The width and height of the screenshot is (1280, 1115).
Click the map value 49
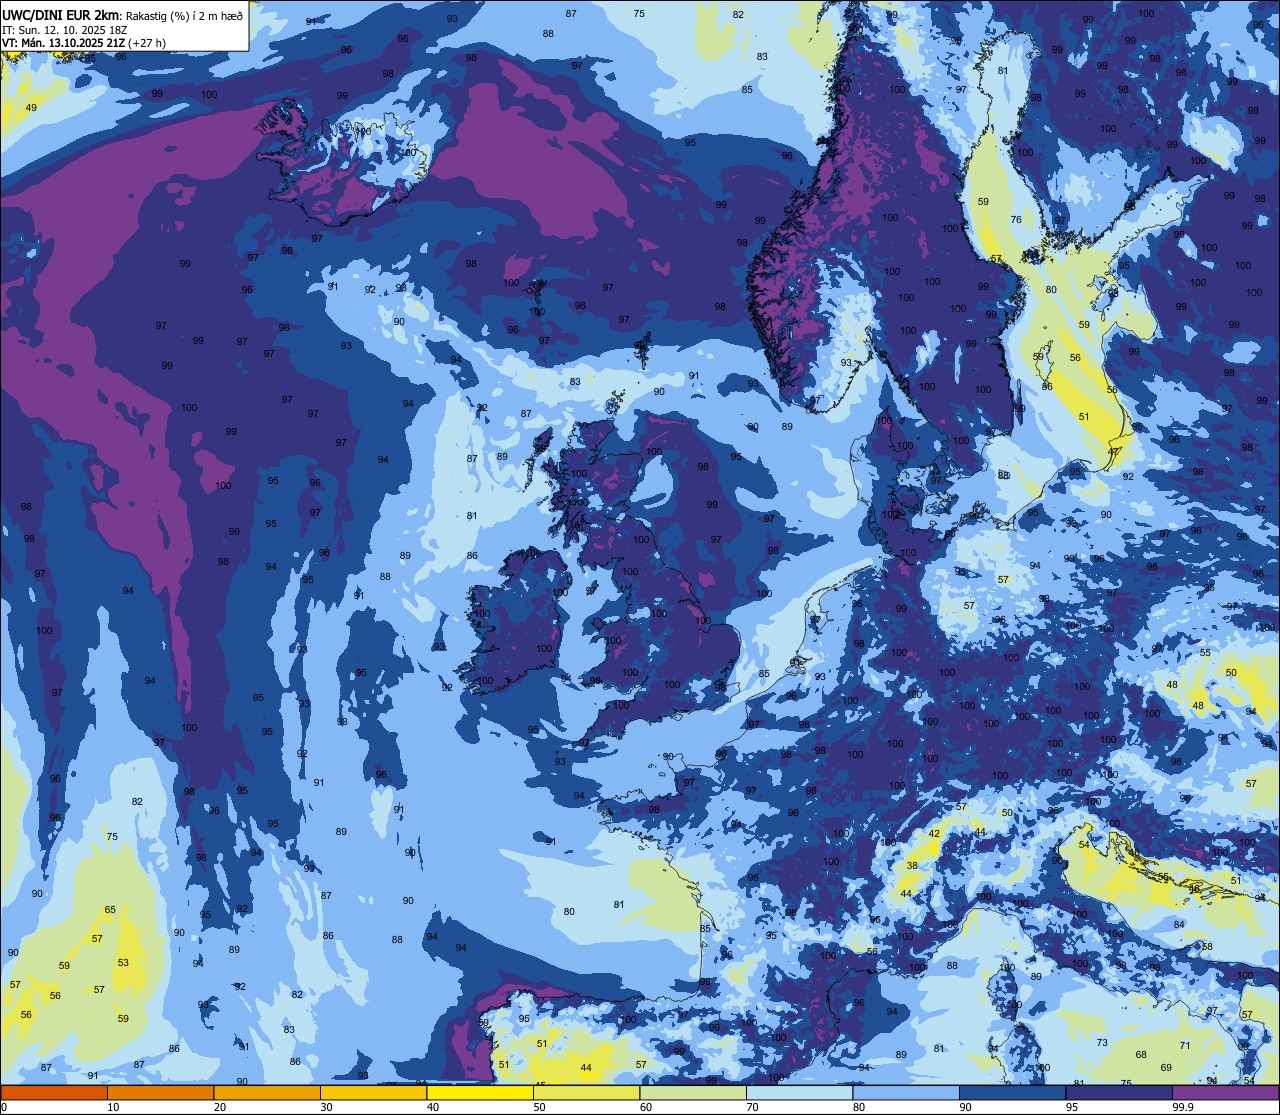click(x=31, y=108)
